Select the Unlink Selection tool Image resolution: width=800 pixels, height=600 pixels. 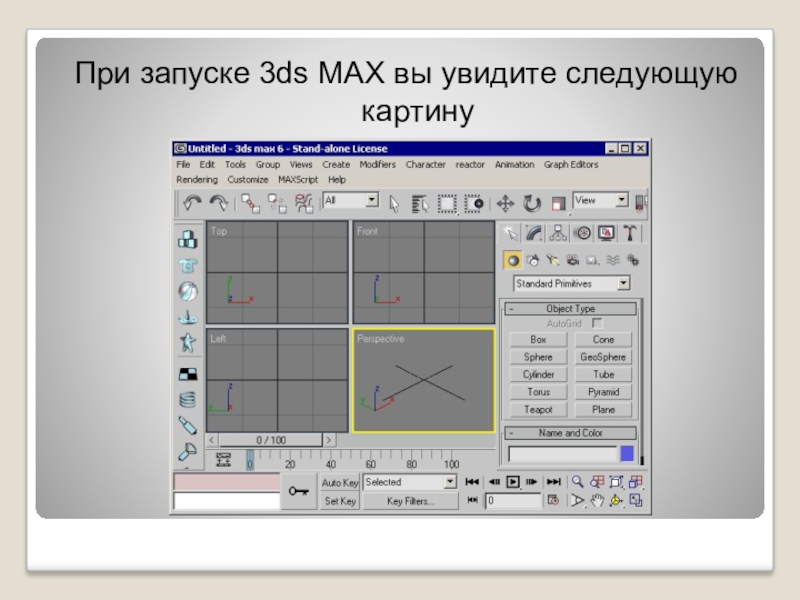click(x=277, y=203)
